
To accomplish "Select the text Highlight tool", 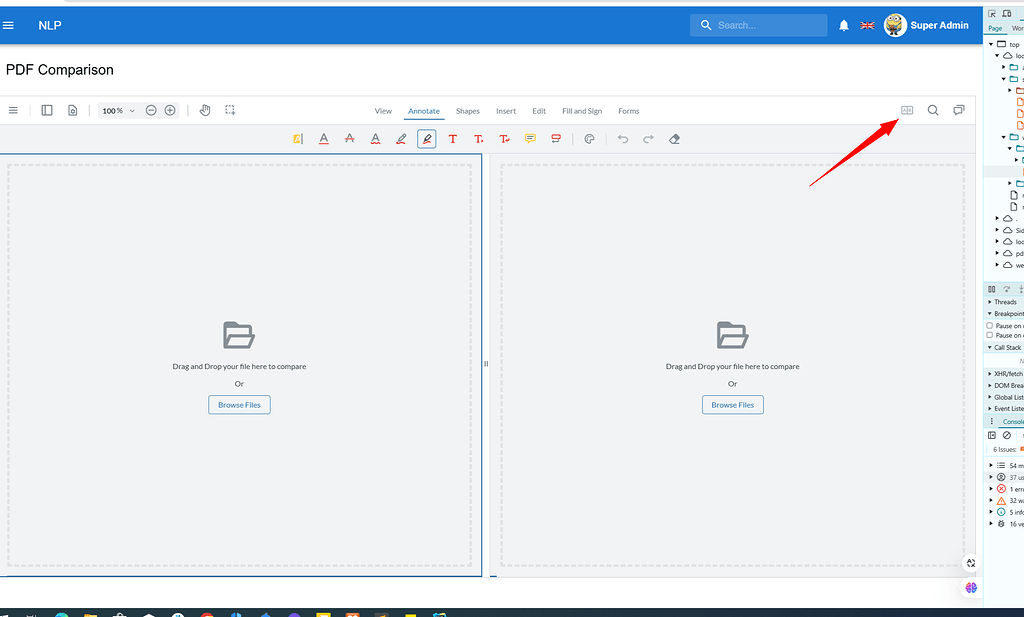I will [297, 138].
